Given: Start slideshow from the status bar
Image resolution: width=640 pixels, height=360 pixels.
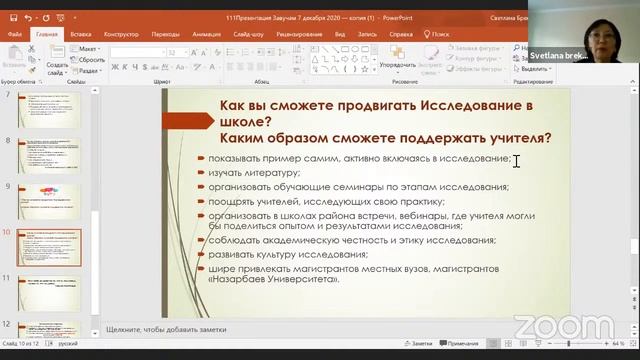Looking at the screenshot, I should [x=538, y=344].
